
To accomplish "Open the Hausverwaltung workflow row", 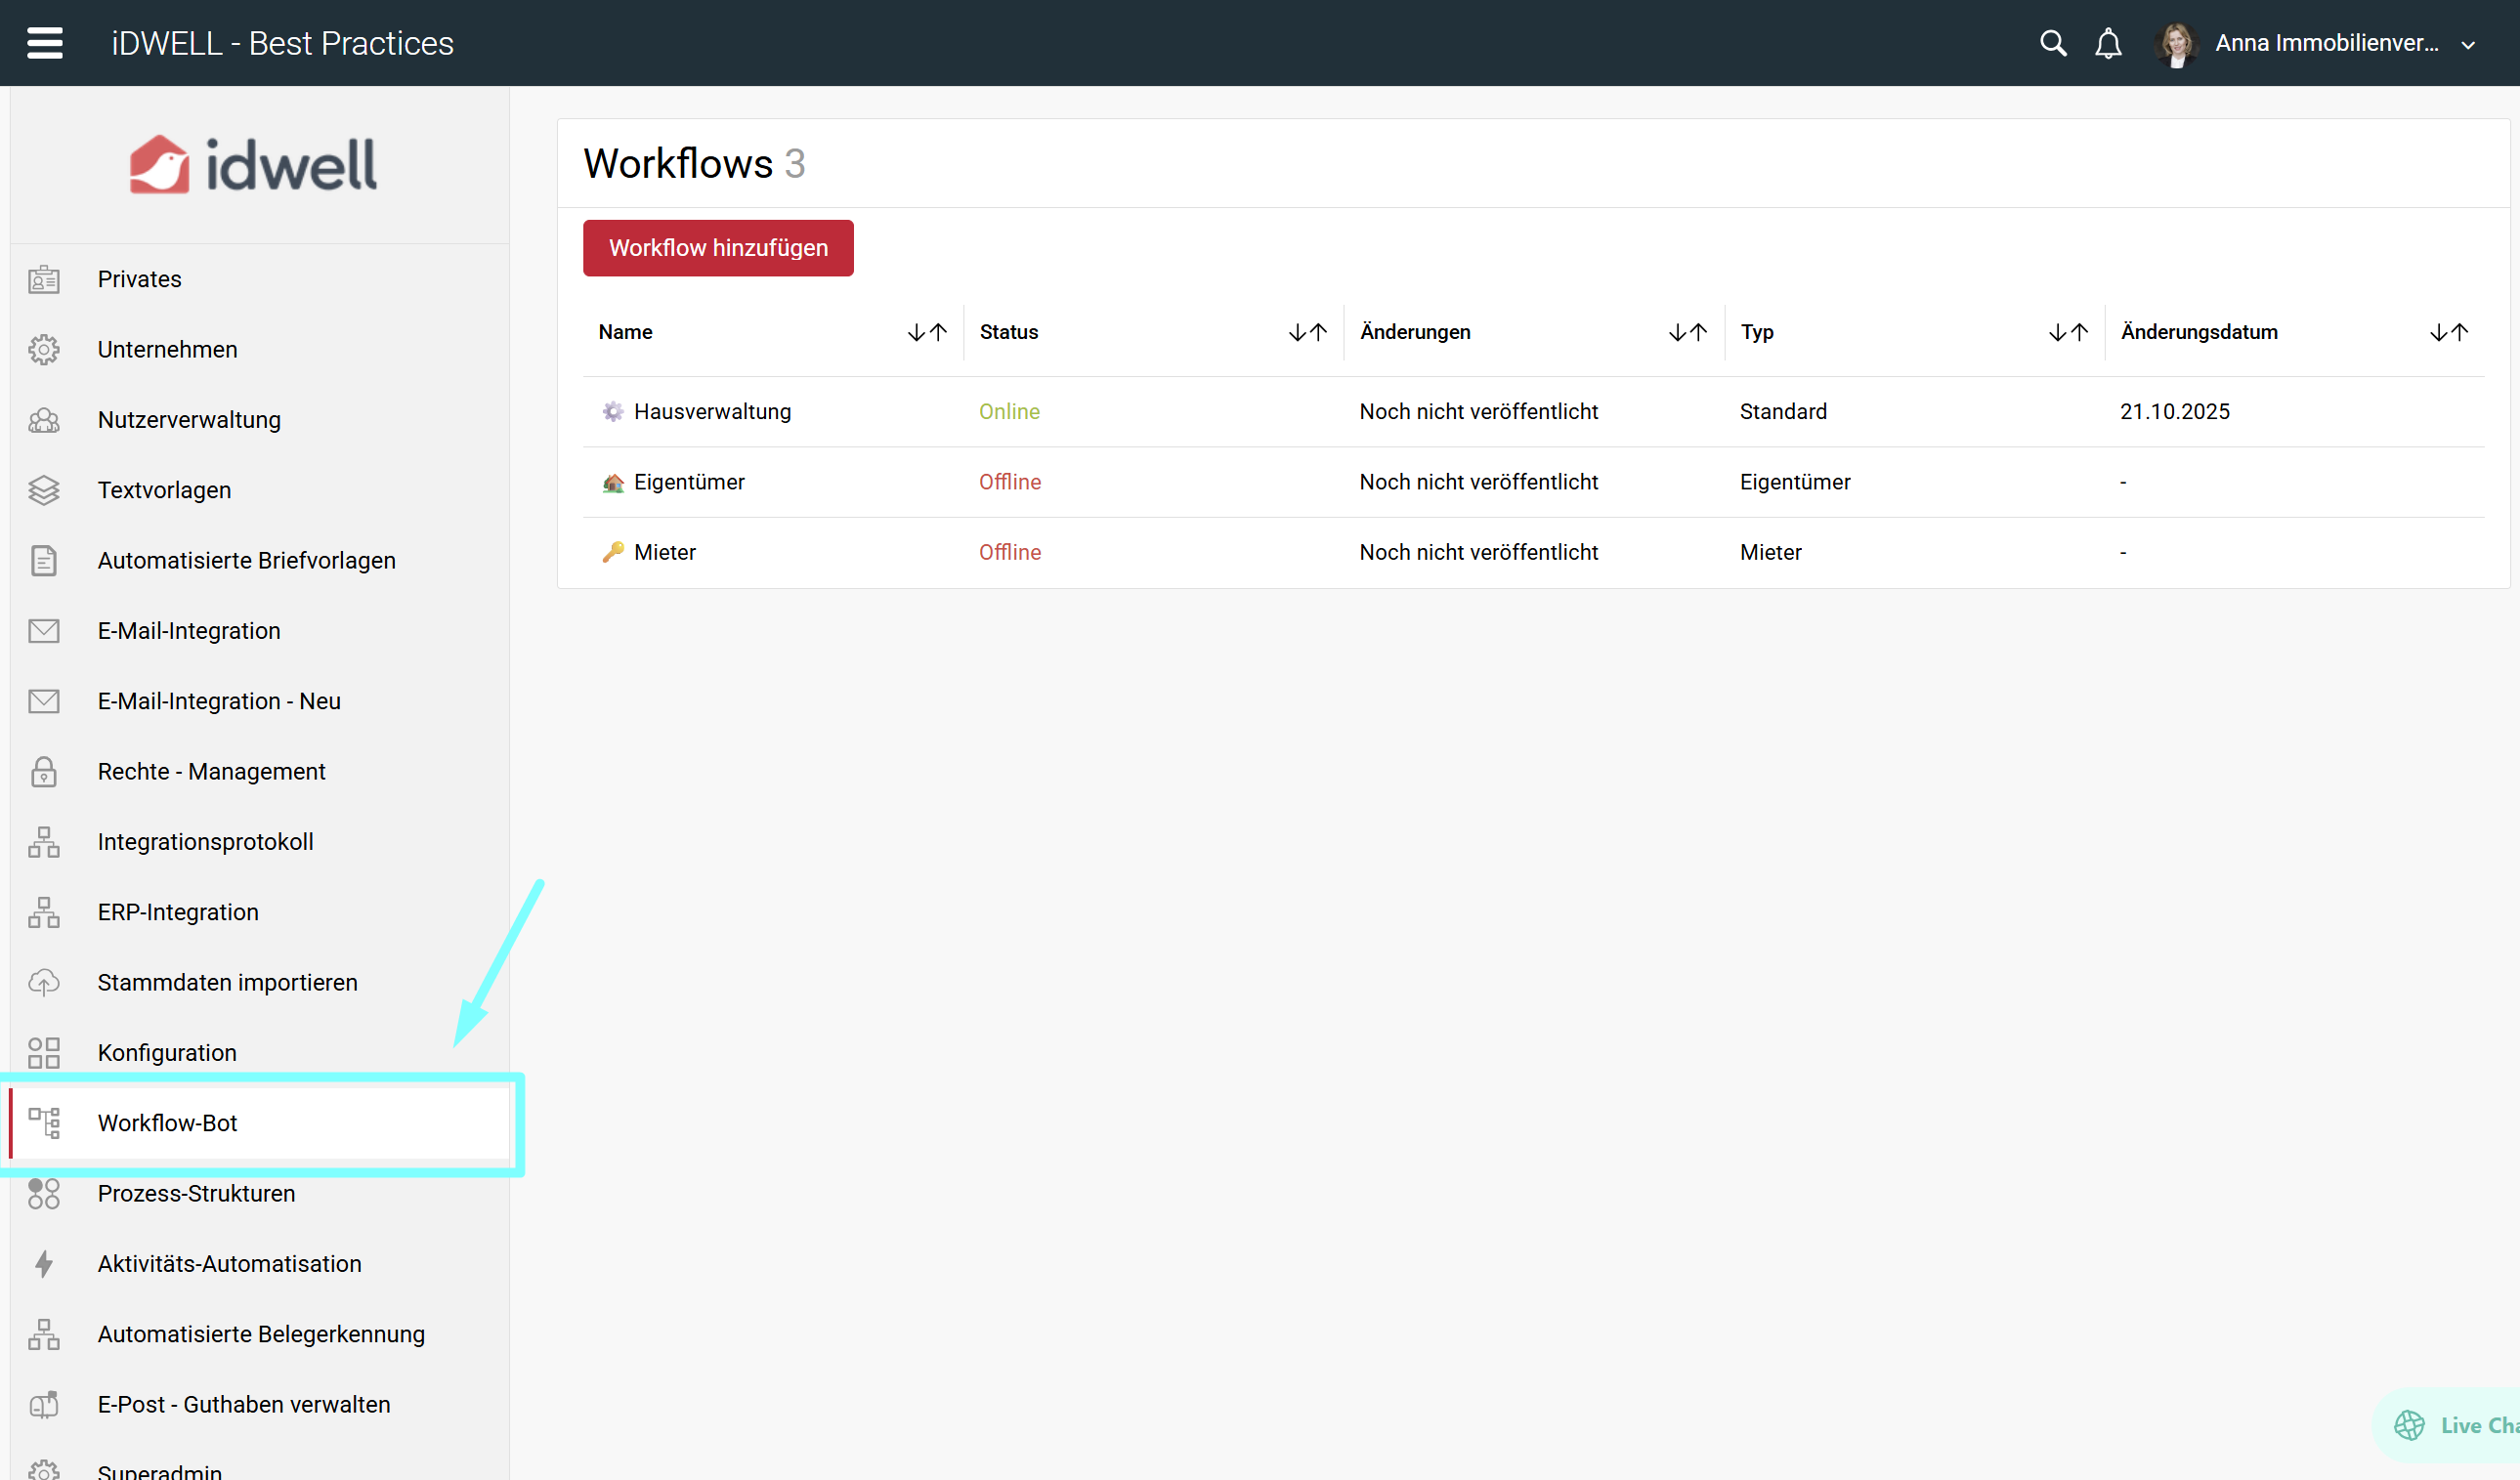I will click(x=711, y=411).
